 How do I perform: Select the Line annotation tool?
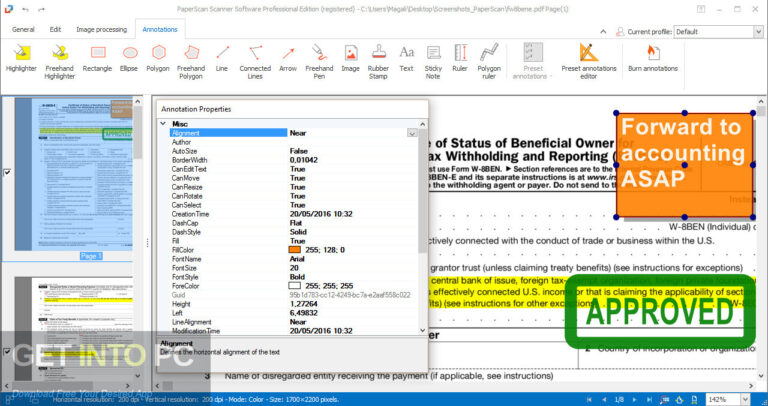tap(222, 58)
